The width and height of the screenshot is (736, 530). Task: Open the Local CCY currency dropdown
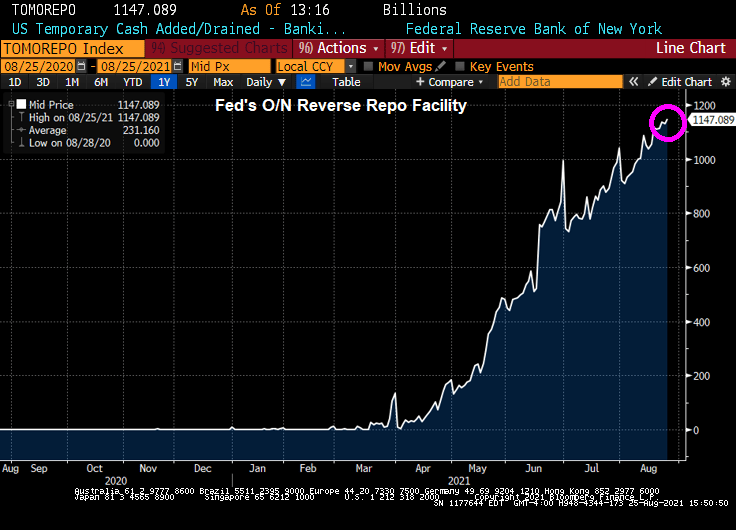pyautogui.click(x=314, y=66)
